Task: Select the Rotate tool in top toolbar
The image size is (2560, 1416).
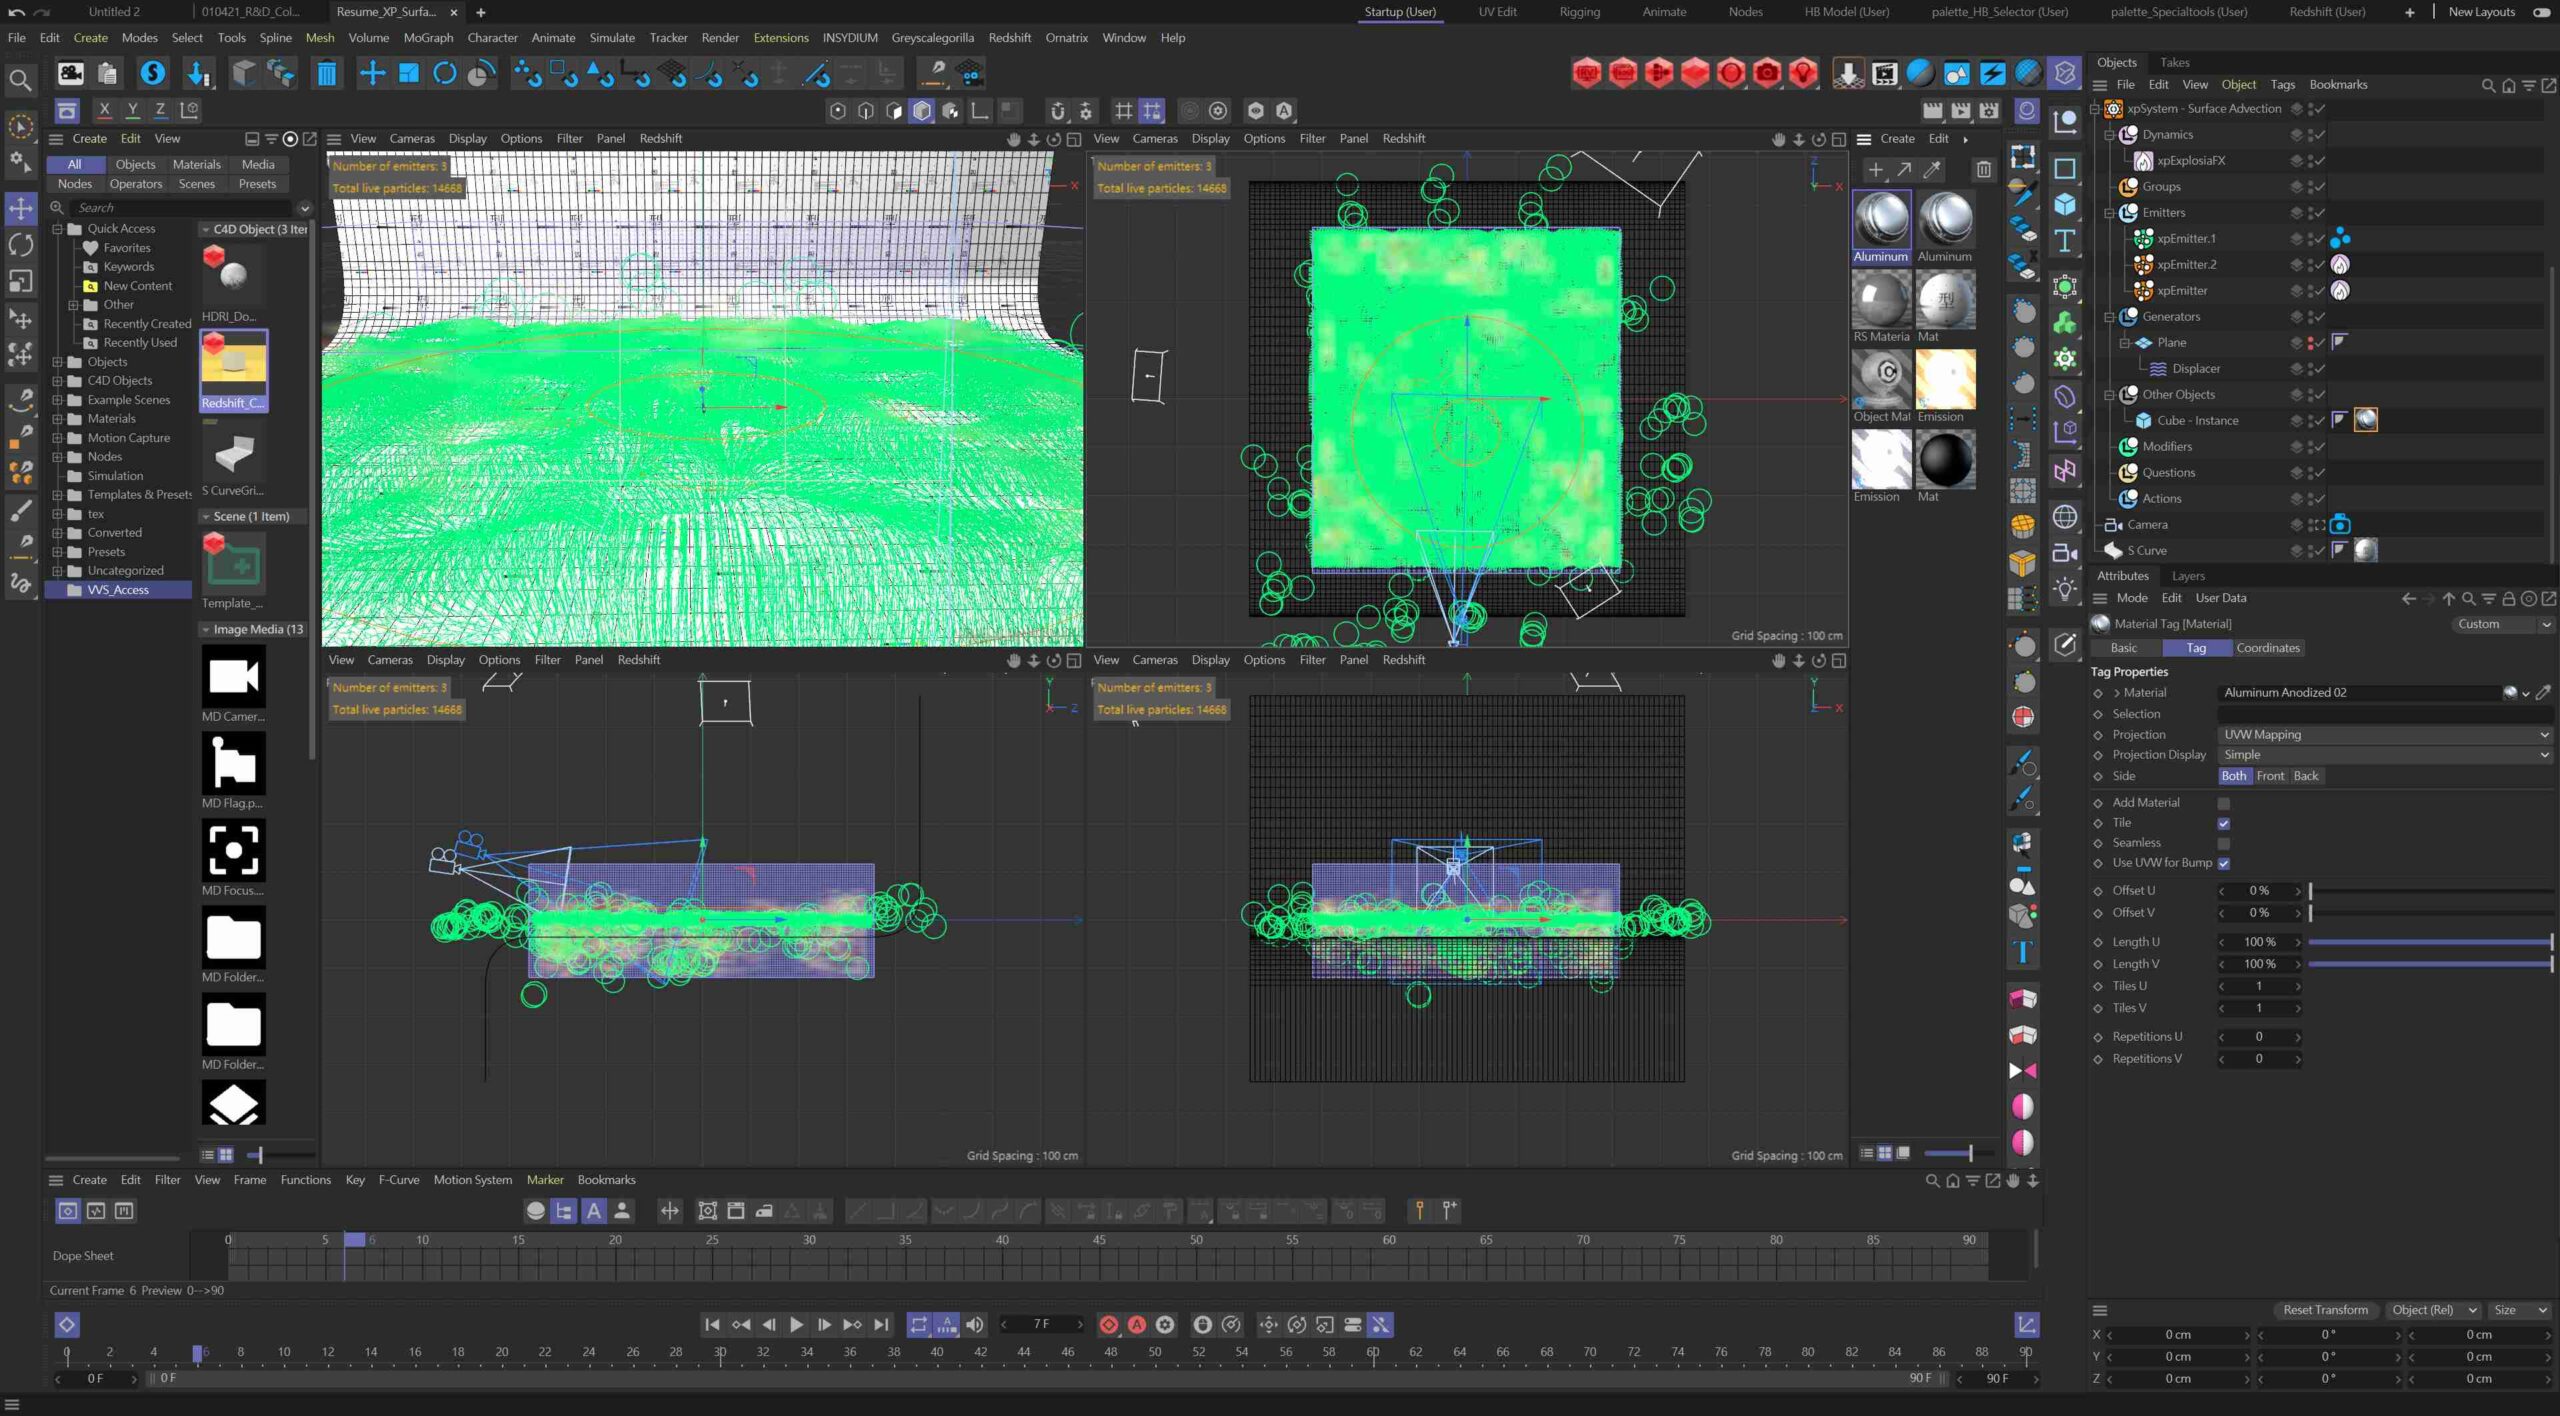Action: coord(445,73)
